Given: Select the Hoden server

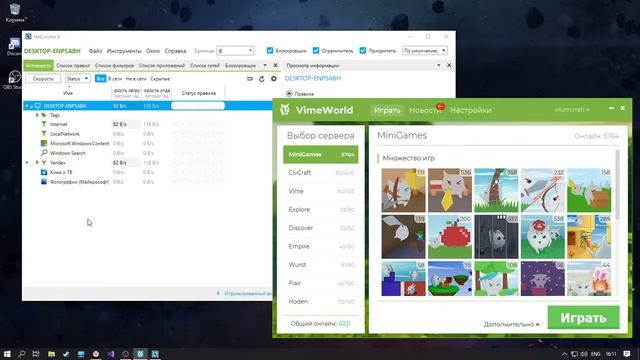Looking at the screenshot, I should tap(321, 301).
